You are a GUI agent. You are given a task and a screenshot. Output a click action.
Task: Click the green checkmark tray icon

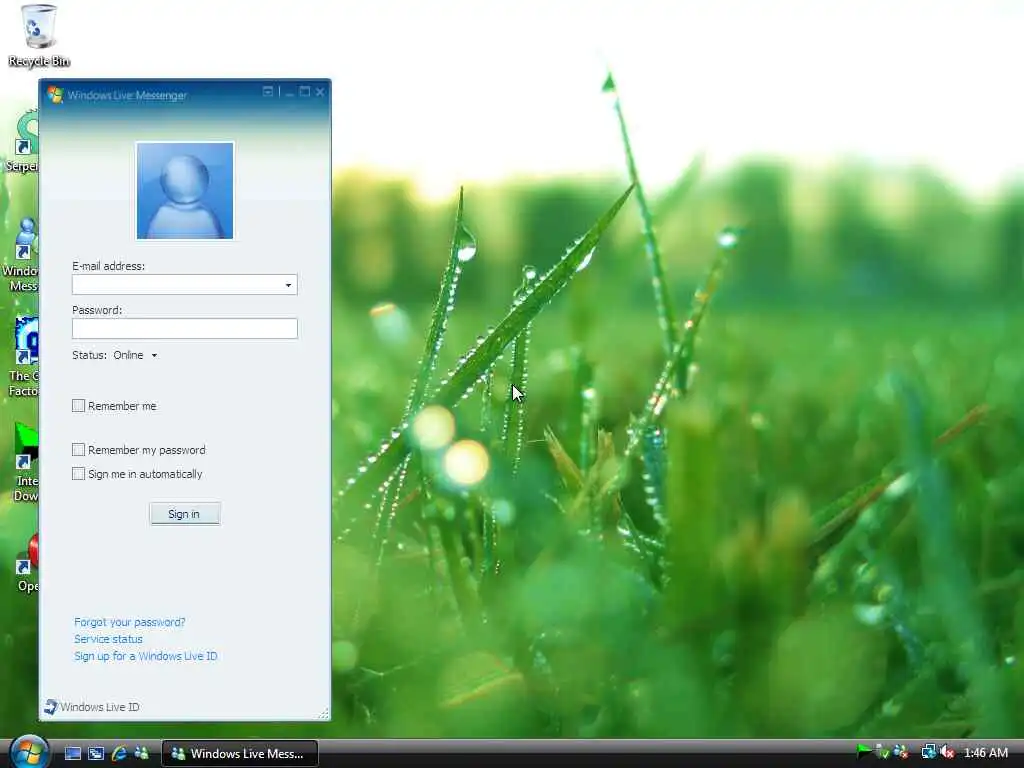point(882,752)
